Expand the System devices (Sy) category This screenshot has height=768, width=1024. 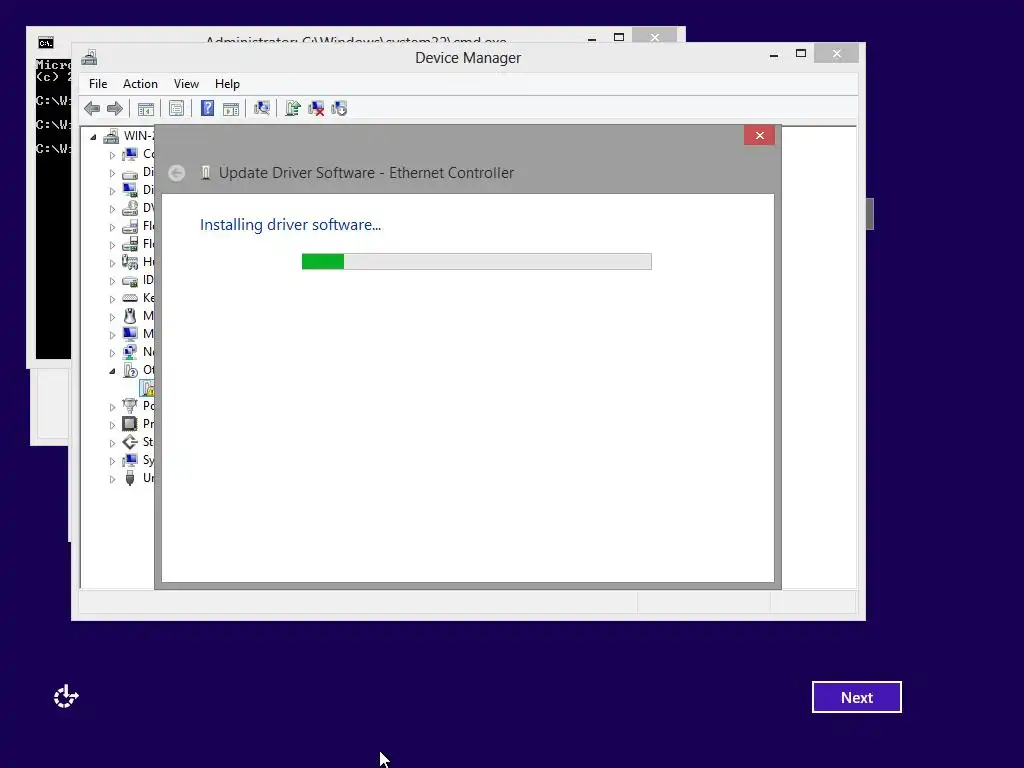[x=112, y=460]
